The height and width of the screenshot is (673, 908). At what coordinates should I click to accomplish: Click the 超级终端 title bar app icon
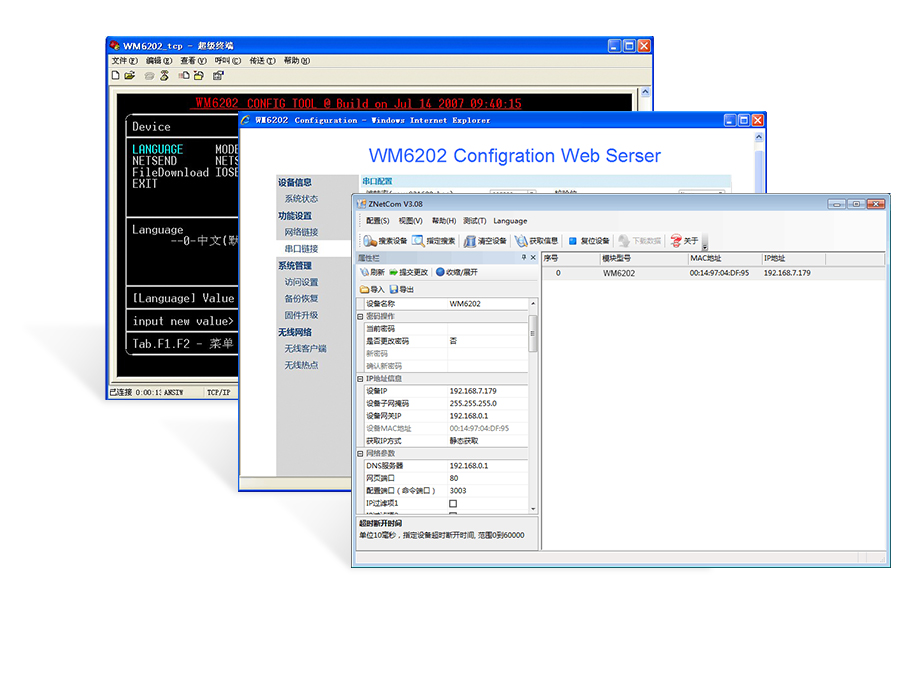[115, 45]
